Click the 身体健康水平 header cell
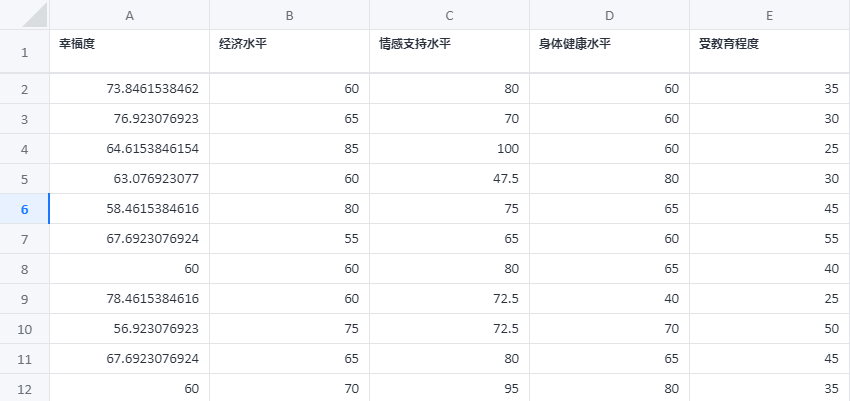 [609, 51]
